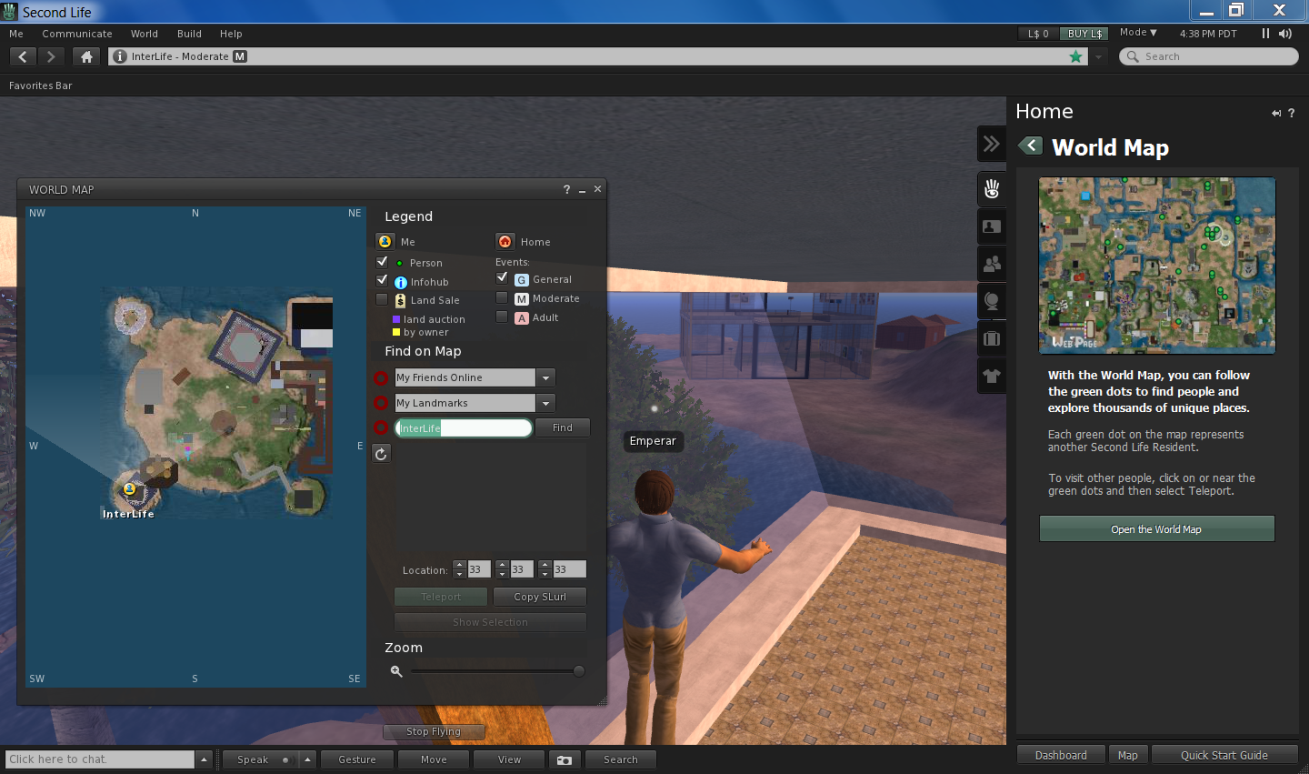
Task: Go forward with the navigation forward arrow
Action: pos(51,57)
